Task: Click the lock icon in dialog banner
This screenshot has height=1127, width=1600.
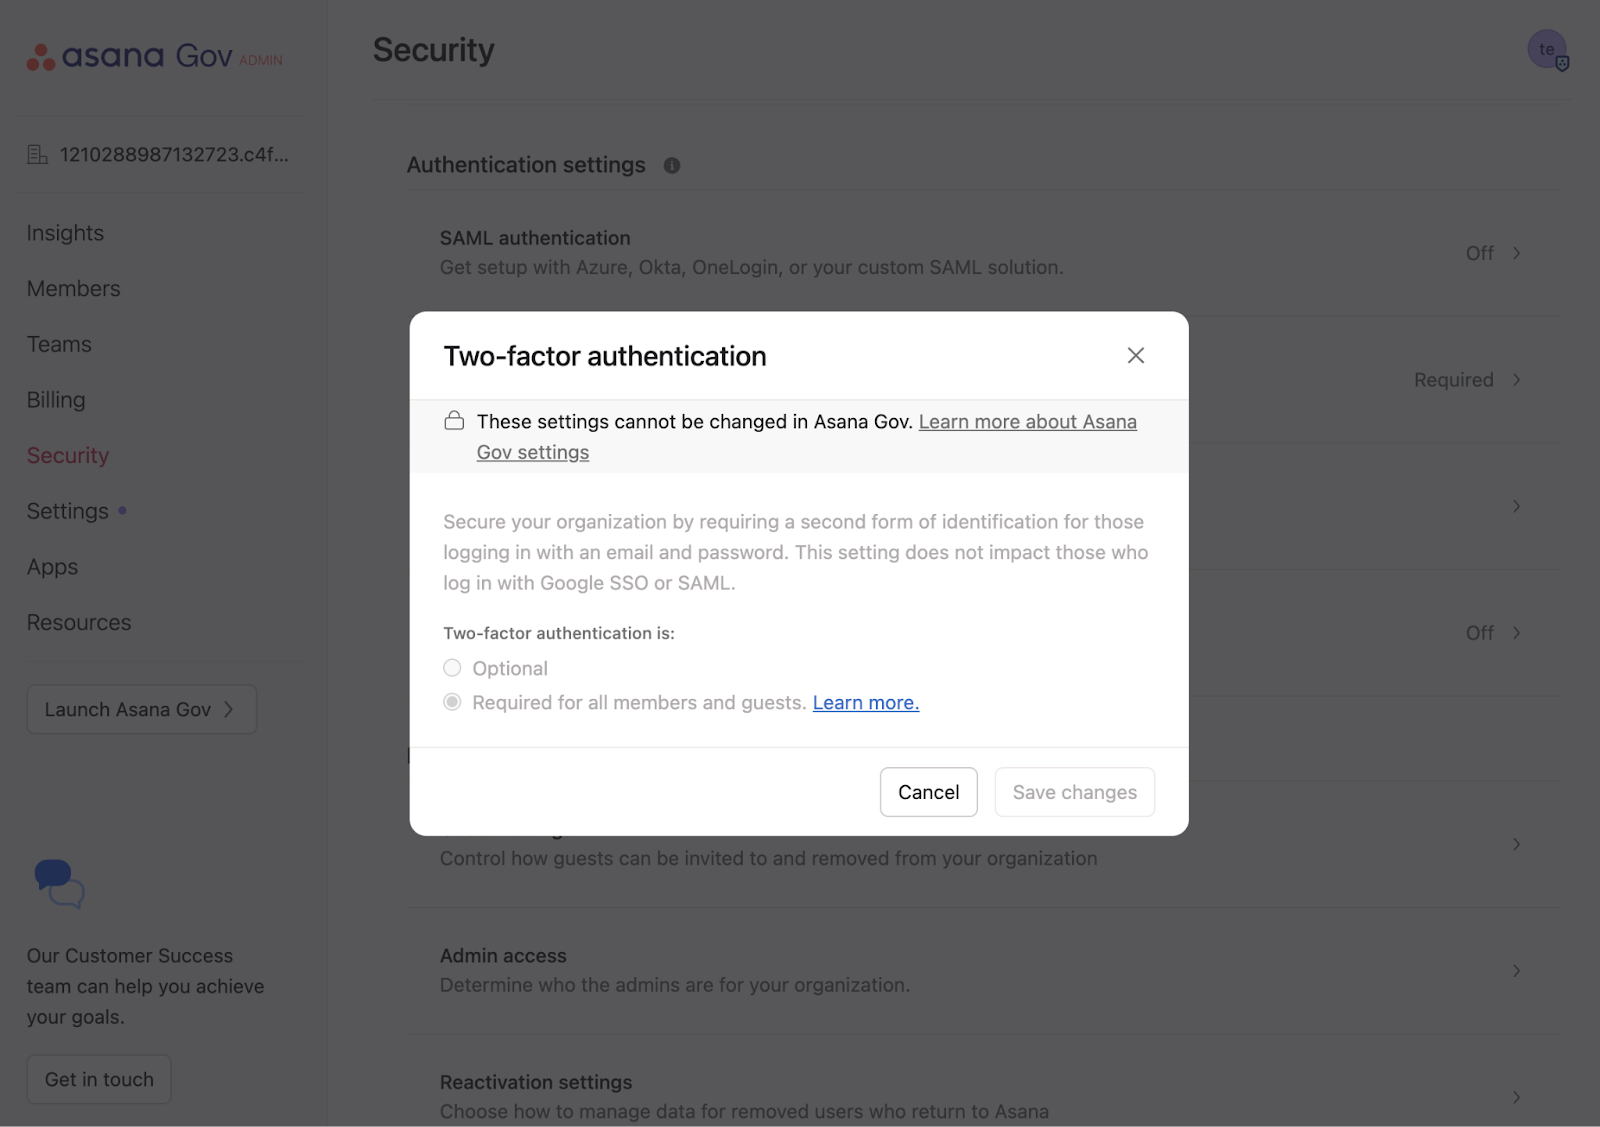Action: [x=454, y=421]
